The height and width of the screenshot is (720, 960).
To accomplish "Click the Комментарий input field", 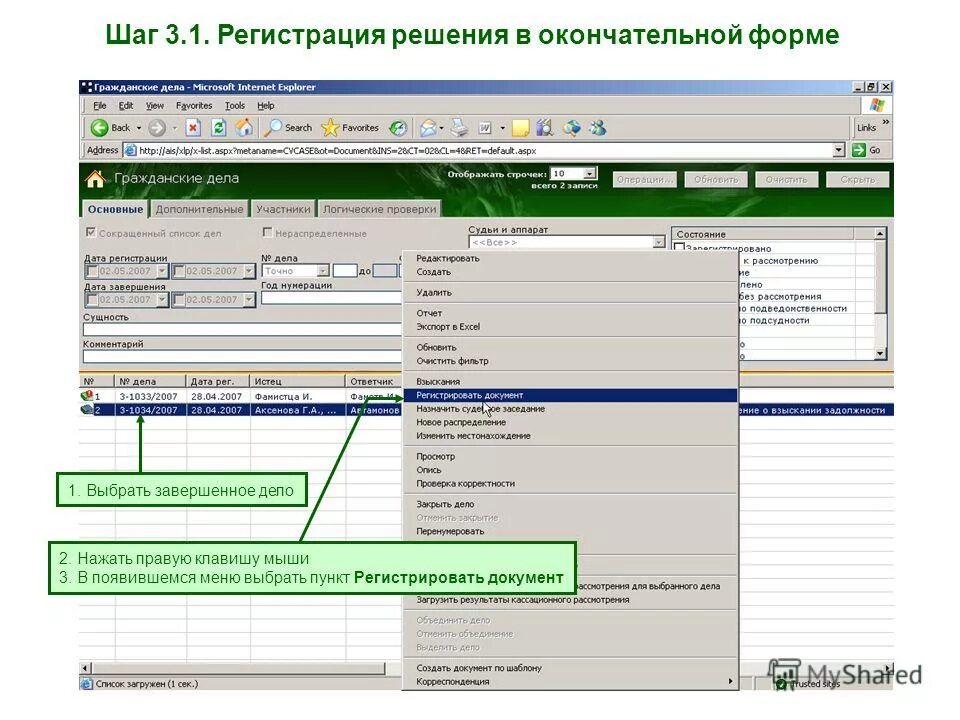I will pos(242,356).
